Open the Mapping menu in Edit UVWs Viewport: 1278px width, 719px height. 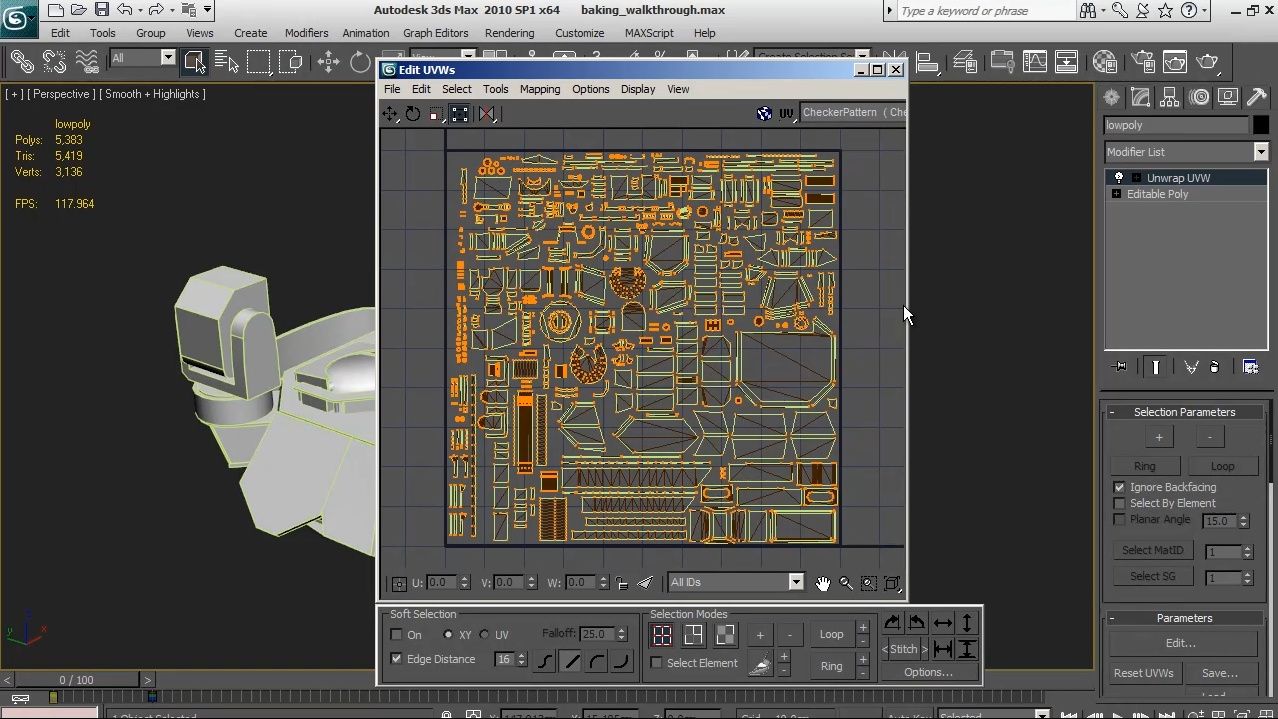539,89
